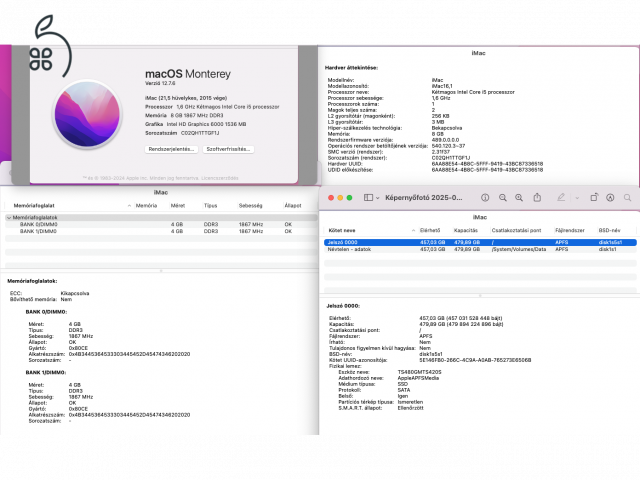Select the serial number C02QH1TTGF1J in hardware overview
This screenshot has width=640, height=480.
(451, 158)
